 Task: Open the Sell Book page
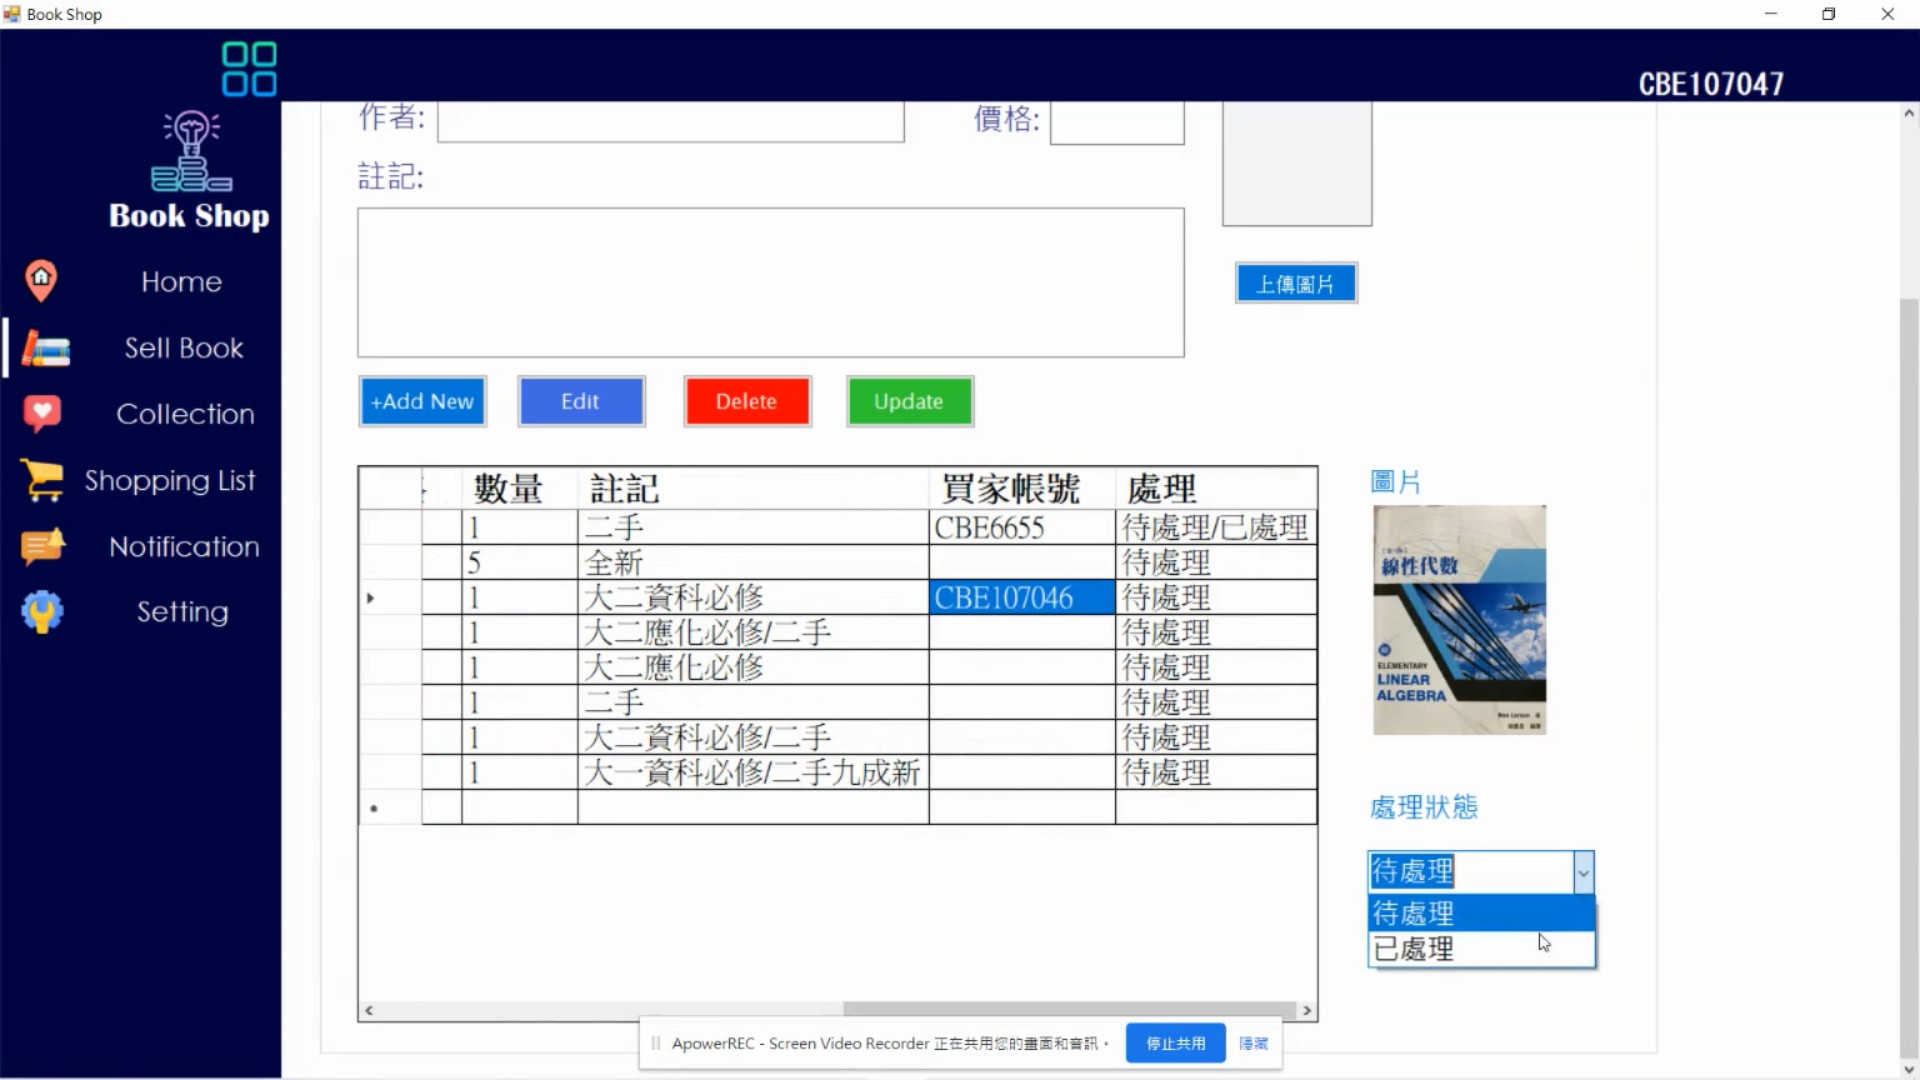[184, 348]
